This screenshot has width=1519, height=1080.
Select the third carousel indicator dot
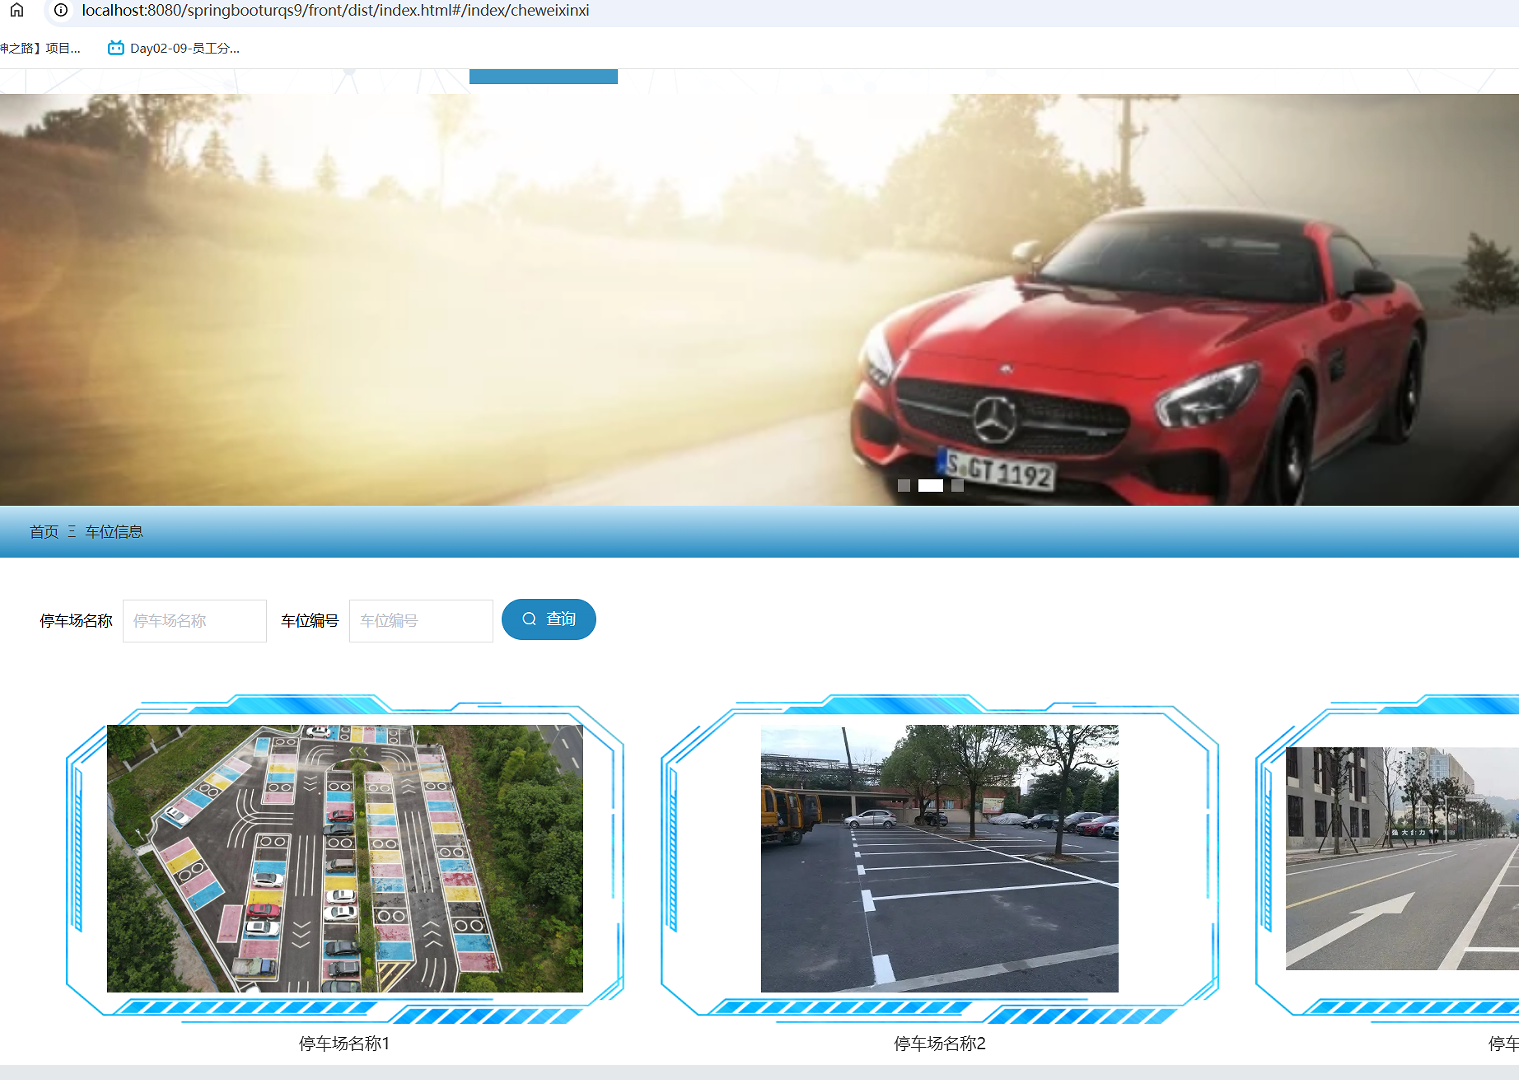click(x=957, y=486)
